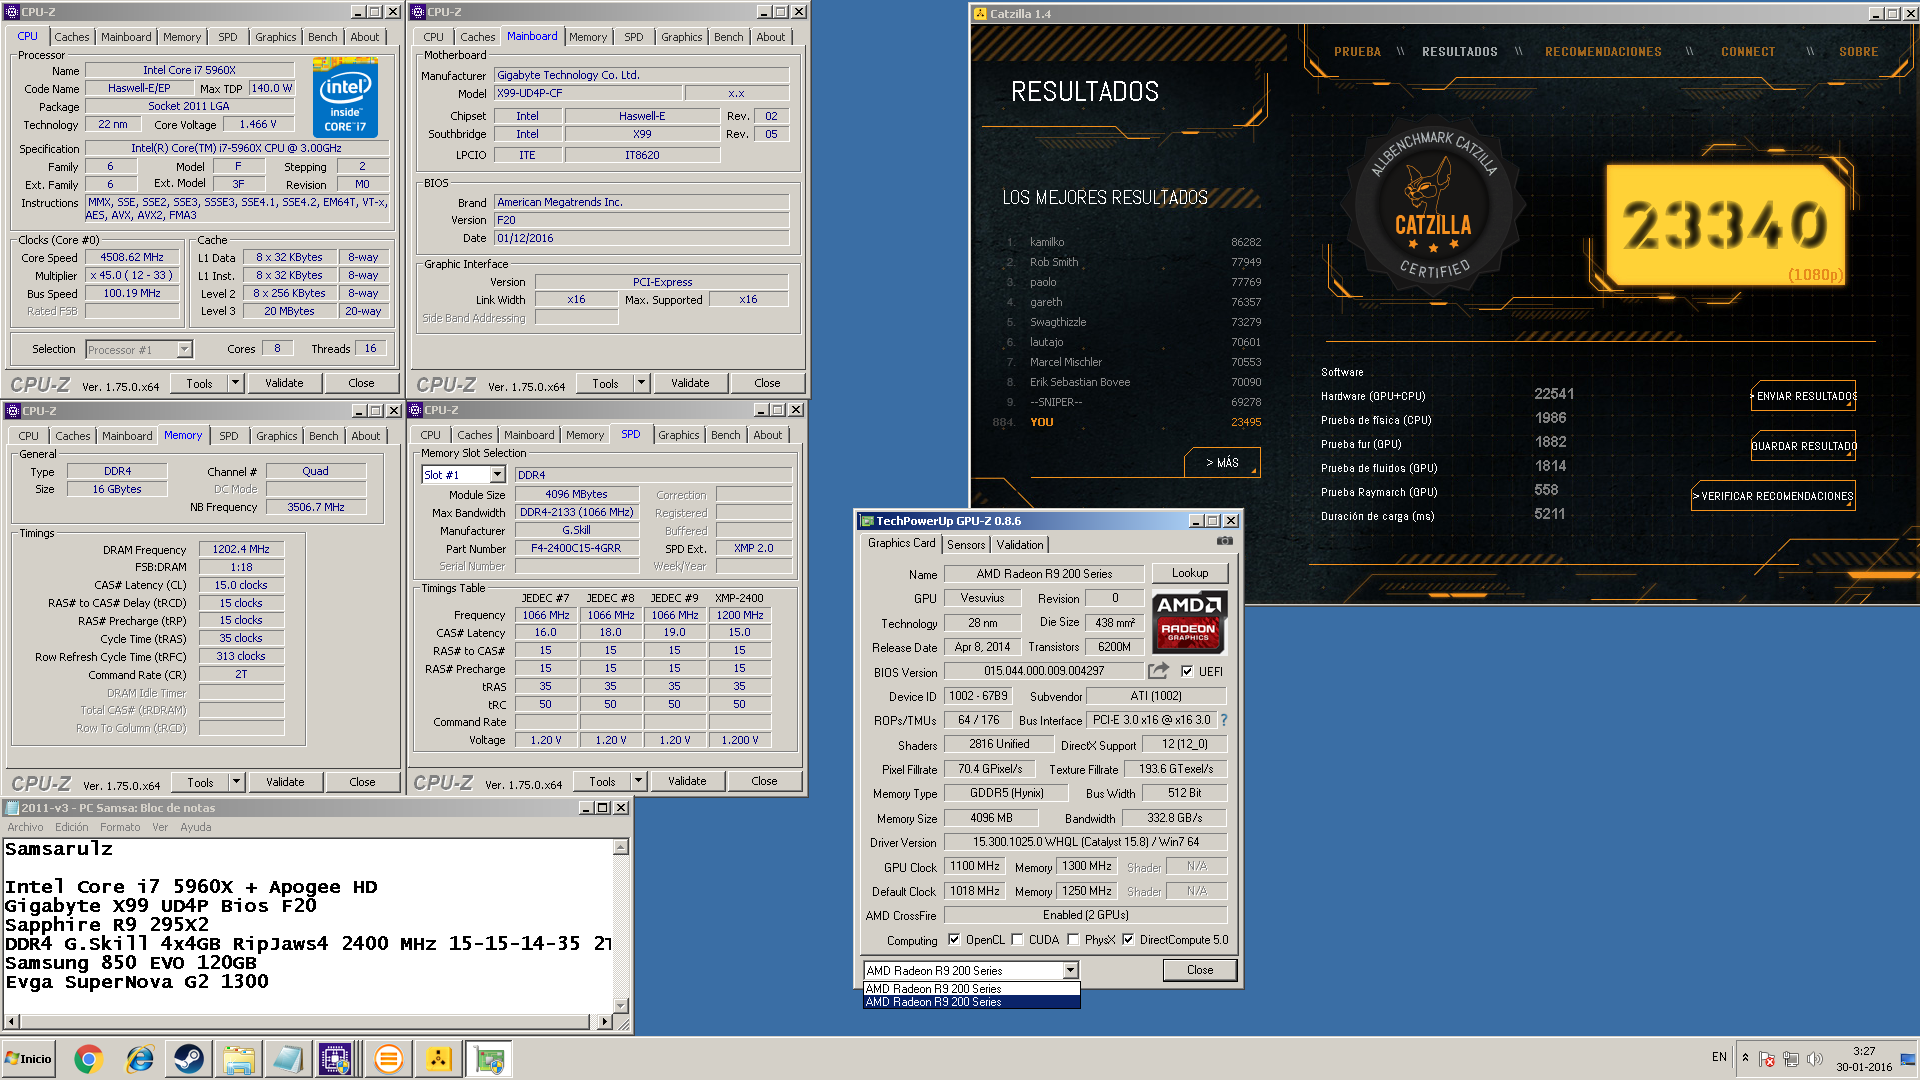Toggle the OpenCL checkbox
1920x1080 pixels.
(x=954, y=940)
